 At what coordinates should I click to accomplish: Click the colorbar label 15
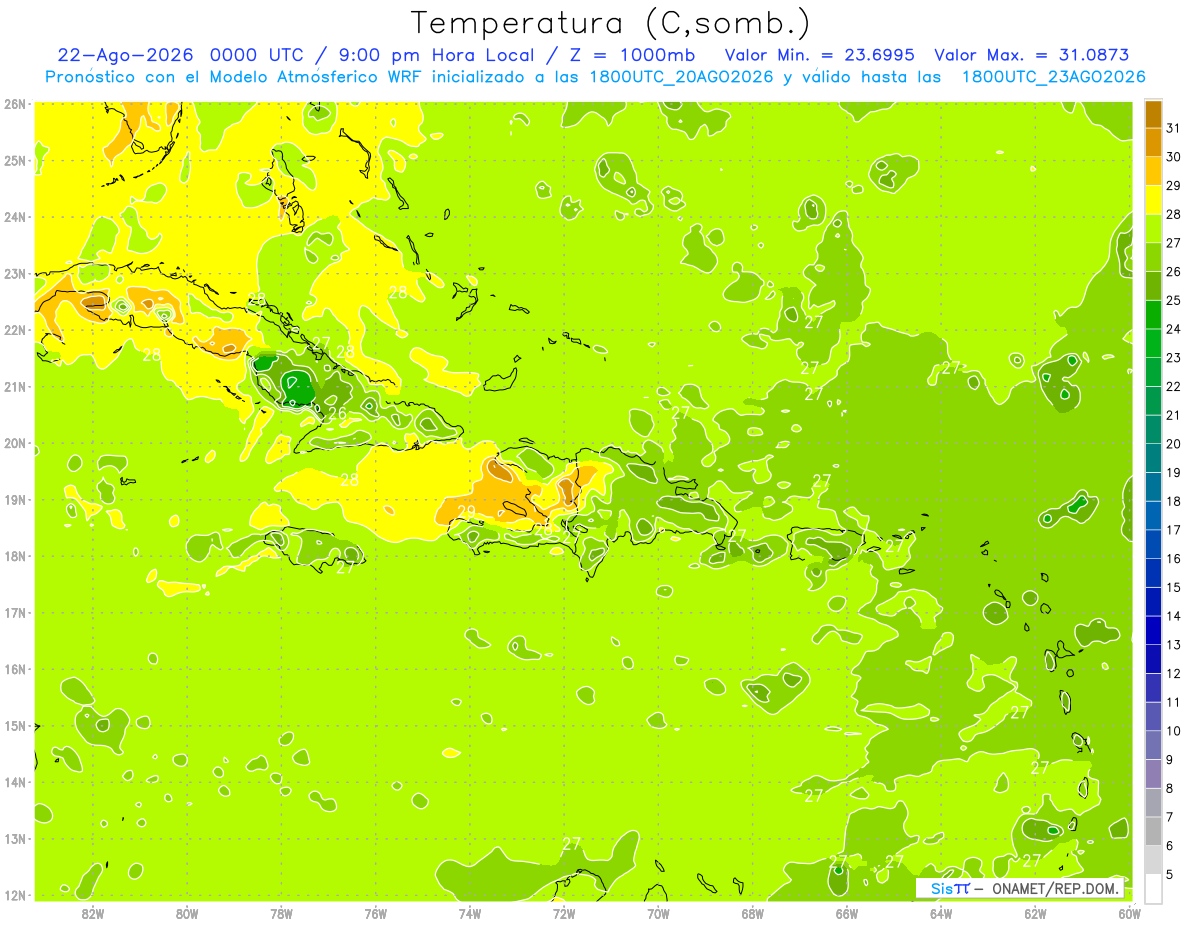tap(1173, 587)
